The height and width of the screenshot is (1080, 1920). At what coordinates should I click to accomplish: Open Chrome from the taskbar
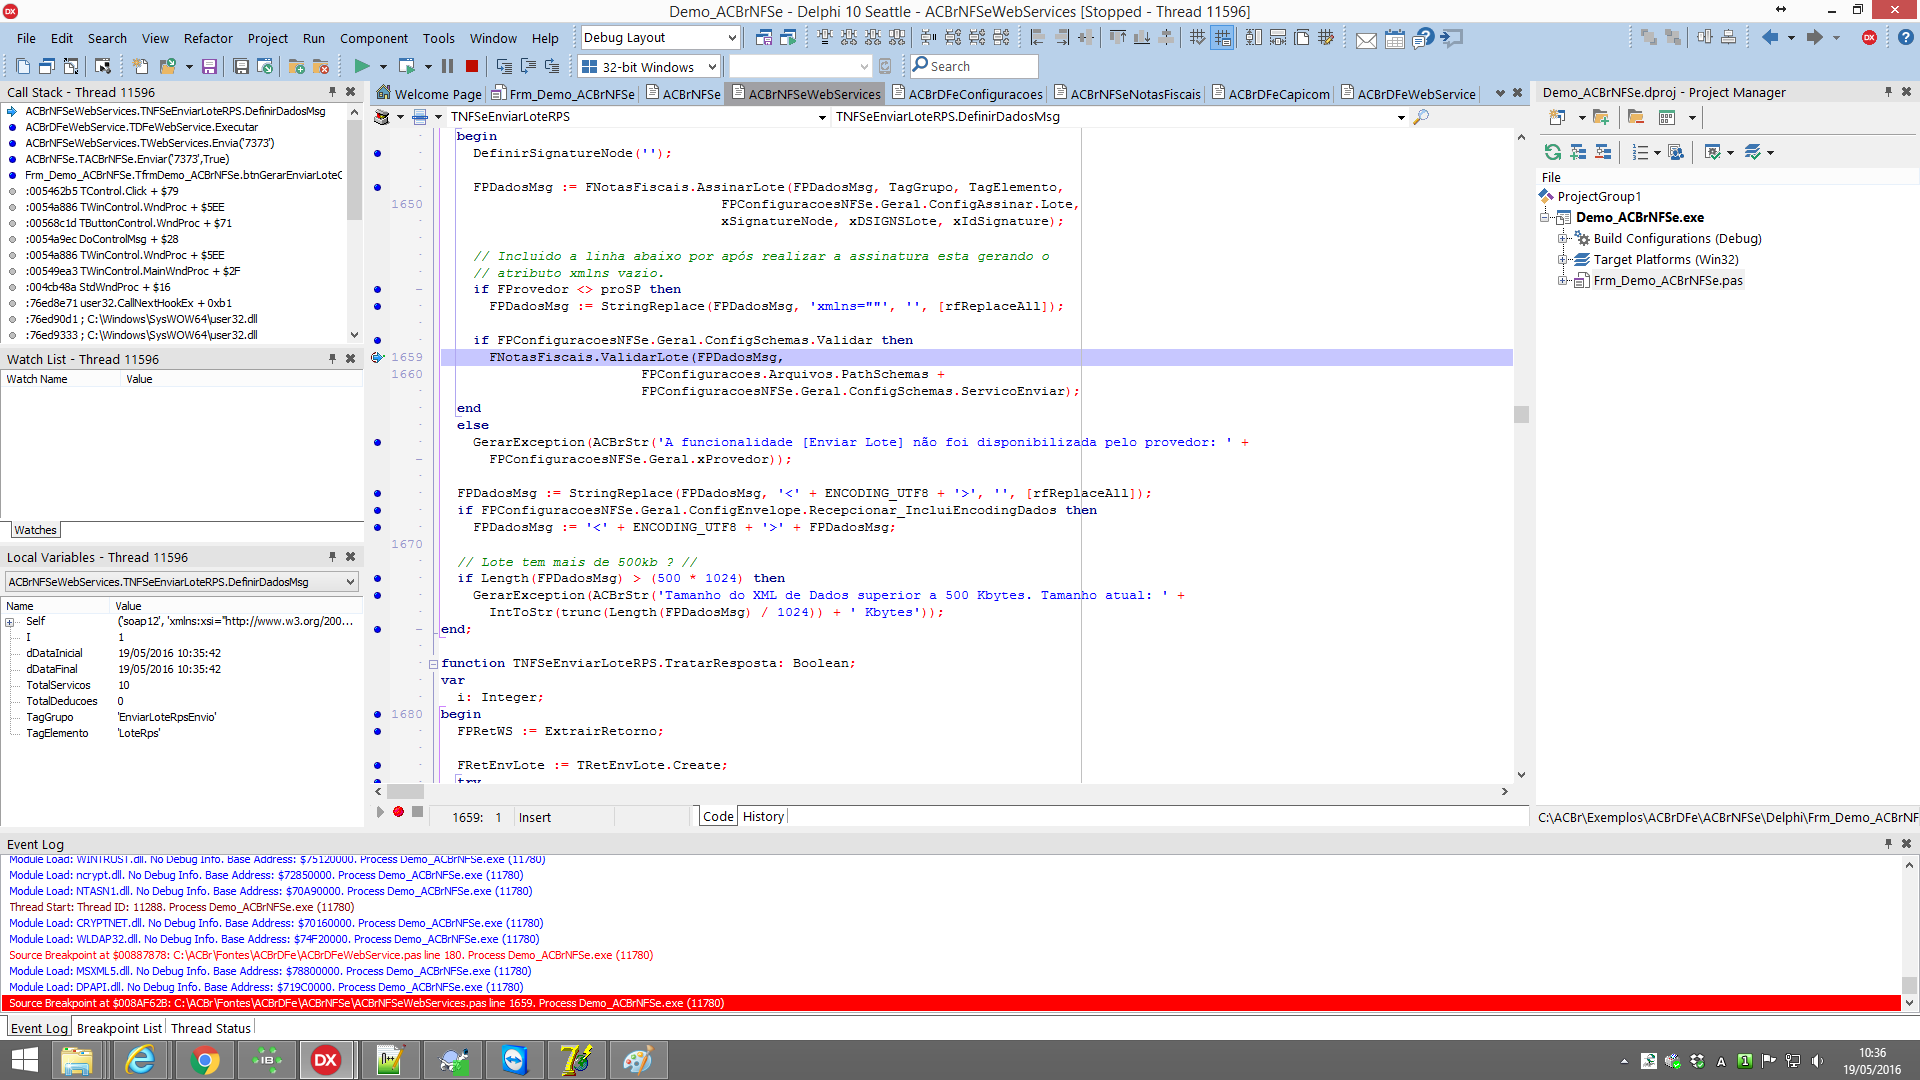coord(205,1060)
